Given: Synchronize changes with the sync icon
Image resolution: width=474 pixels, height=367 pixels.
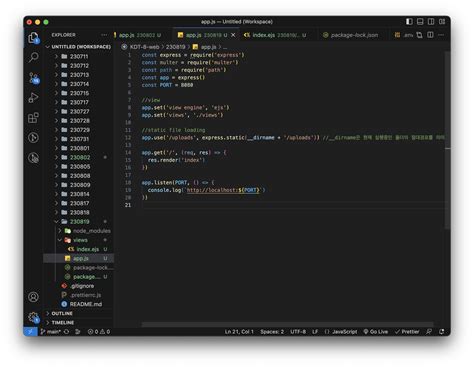Looking at the screenshot, I should pyautogui.click(x=67, y=332).
